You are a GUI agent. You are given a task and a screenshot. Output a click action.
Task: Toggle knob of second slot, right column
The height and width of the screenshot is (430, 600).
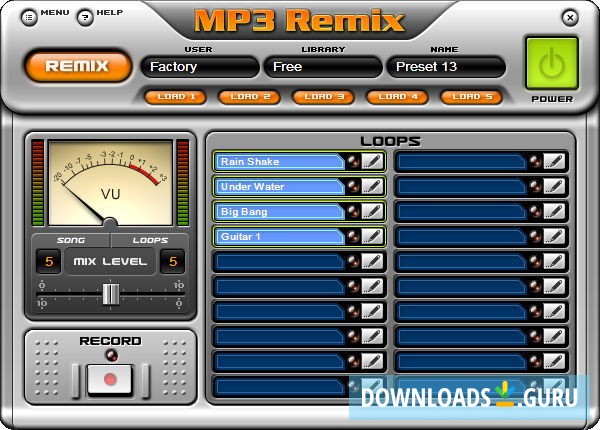point(536,187)
